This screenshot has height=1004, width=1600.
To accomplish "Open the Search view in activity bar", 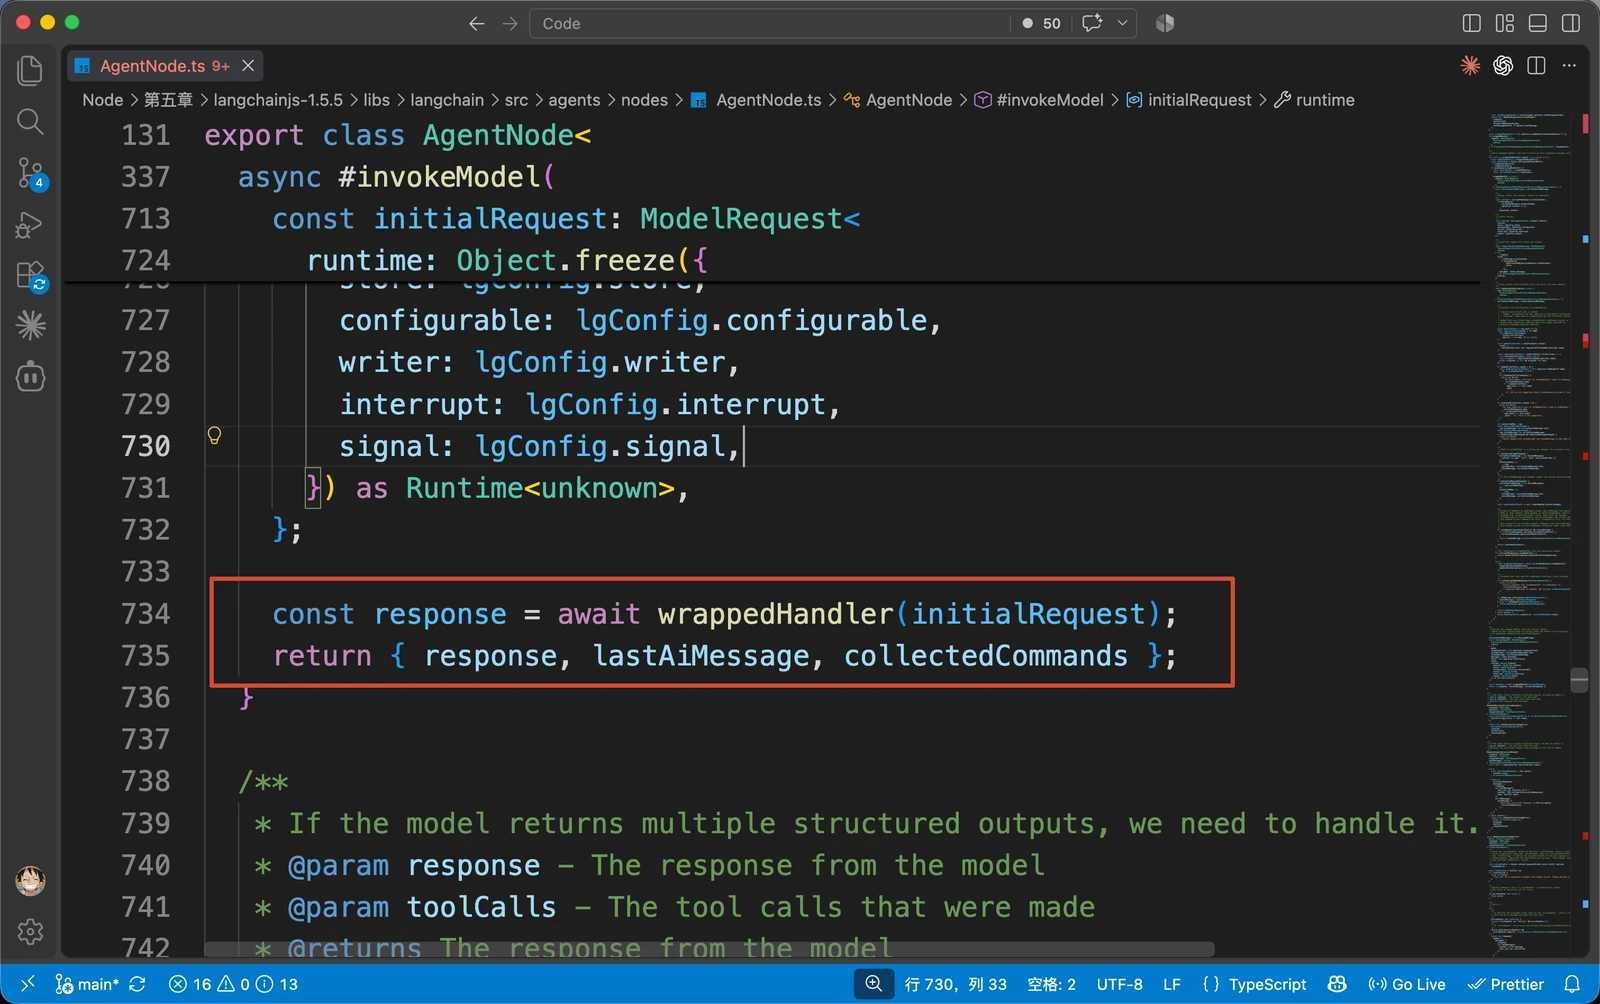I will [30, 122].
